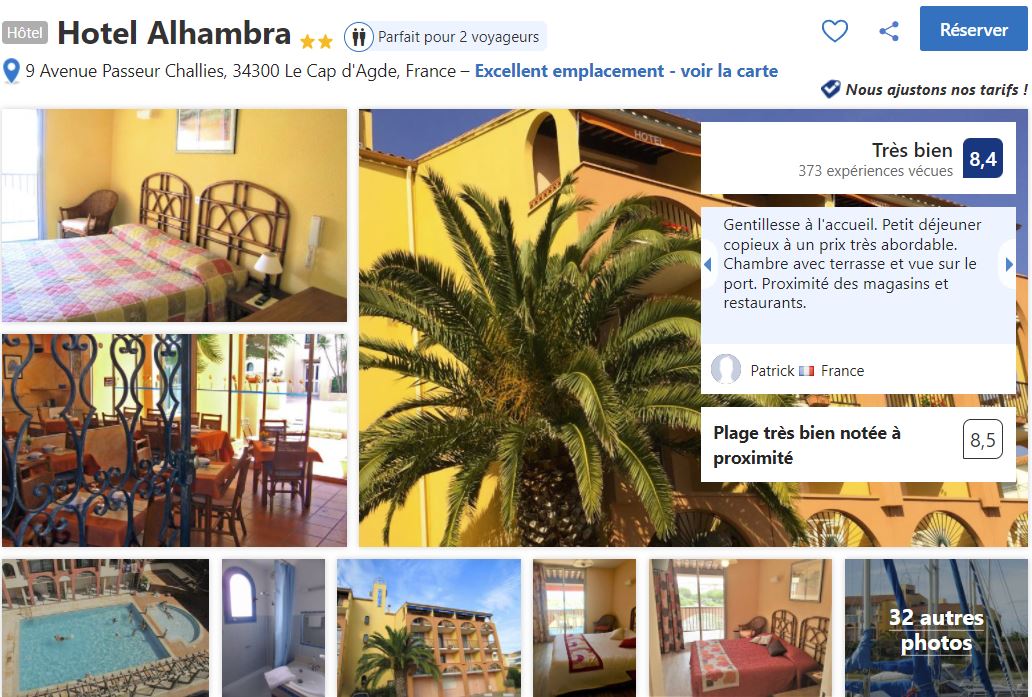Open the bathroom photo thumbnail
This screenshot has height=697, width=1032.
pyautogui.click(x=273, y=628)
